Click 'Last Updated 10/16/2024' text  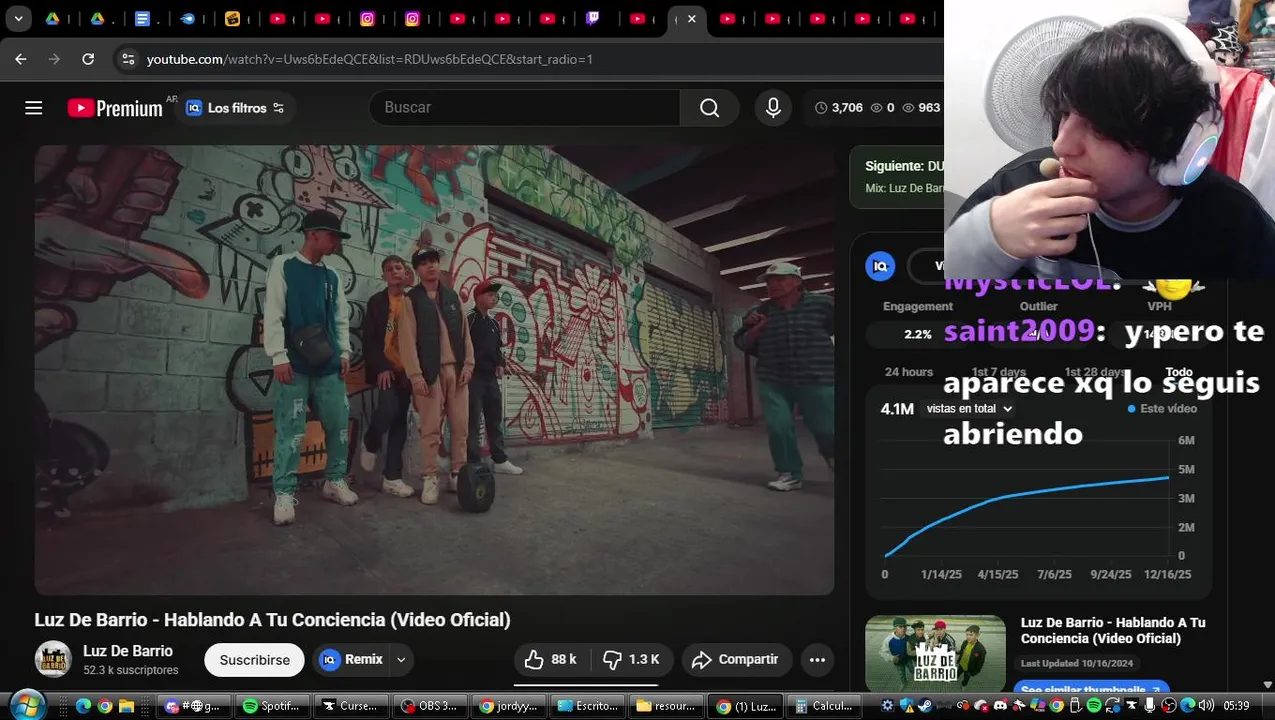(1076, 663)
